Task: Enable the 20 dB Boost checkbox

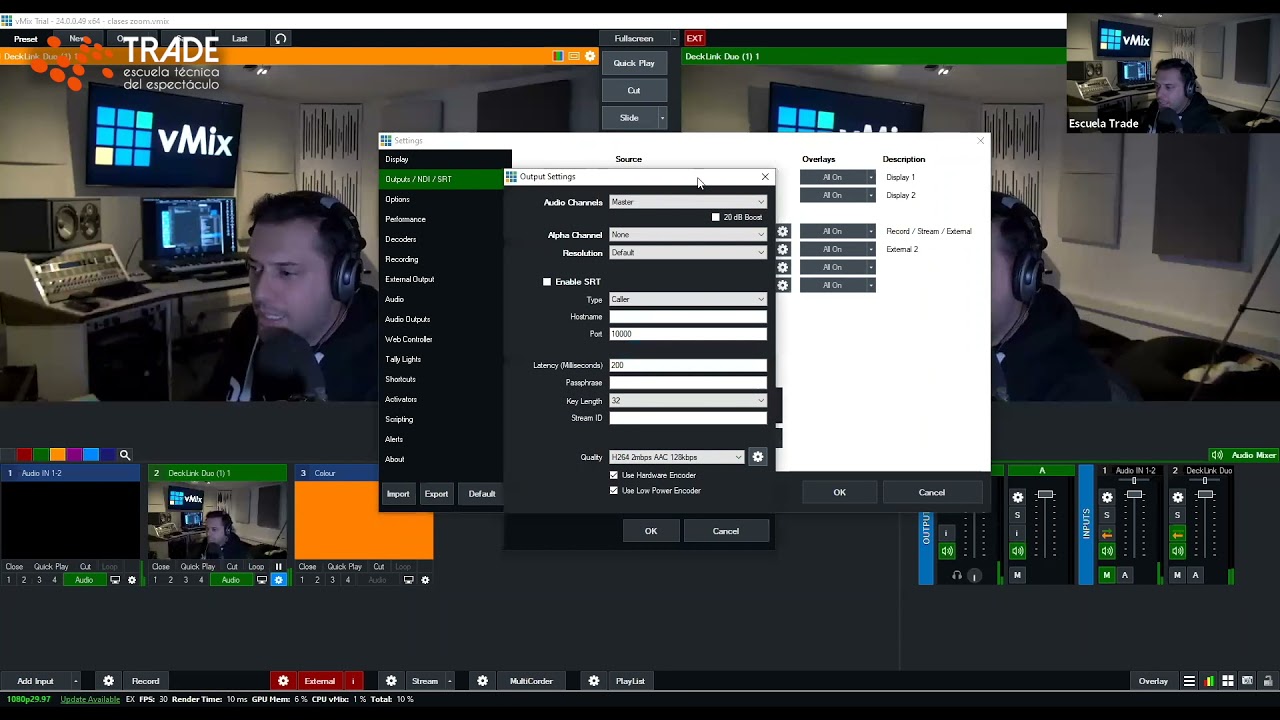Action: pos(715,217)
